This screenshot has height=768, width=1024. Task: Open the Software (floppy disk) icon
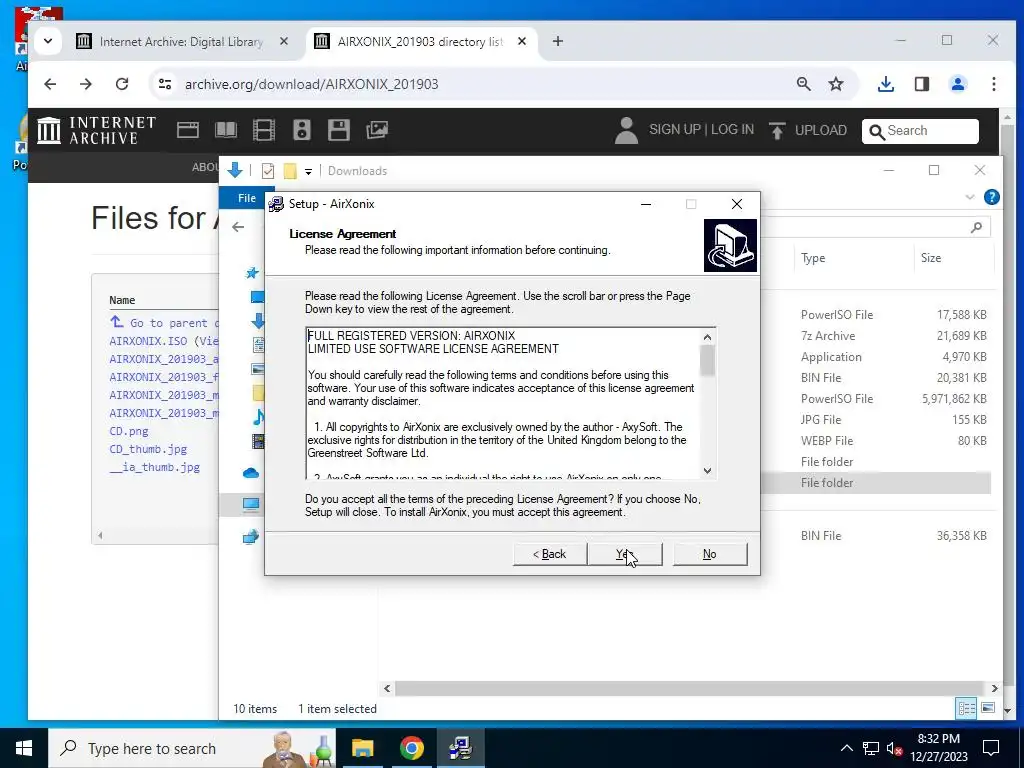pos(339,130)
